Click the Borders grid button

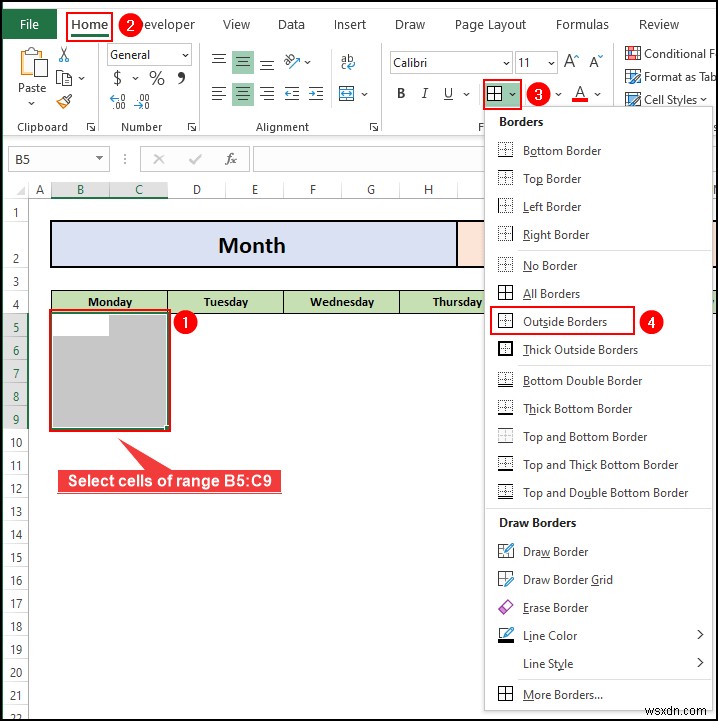point(494,94)
